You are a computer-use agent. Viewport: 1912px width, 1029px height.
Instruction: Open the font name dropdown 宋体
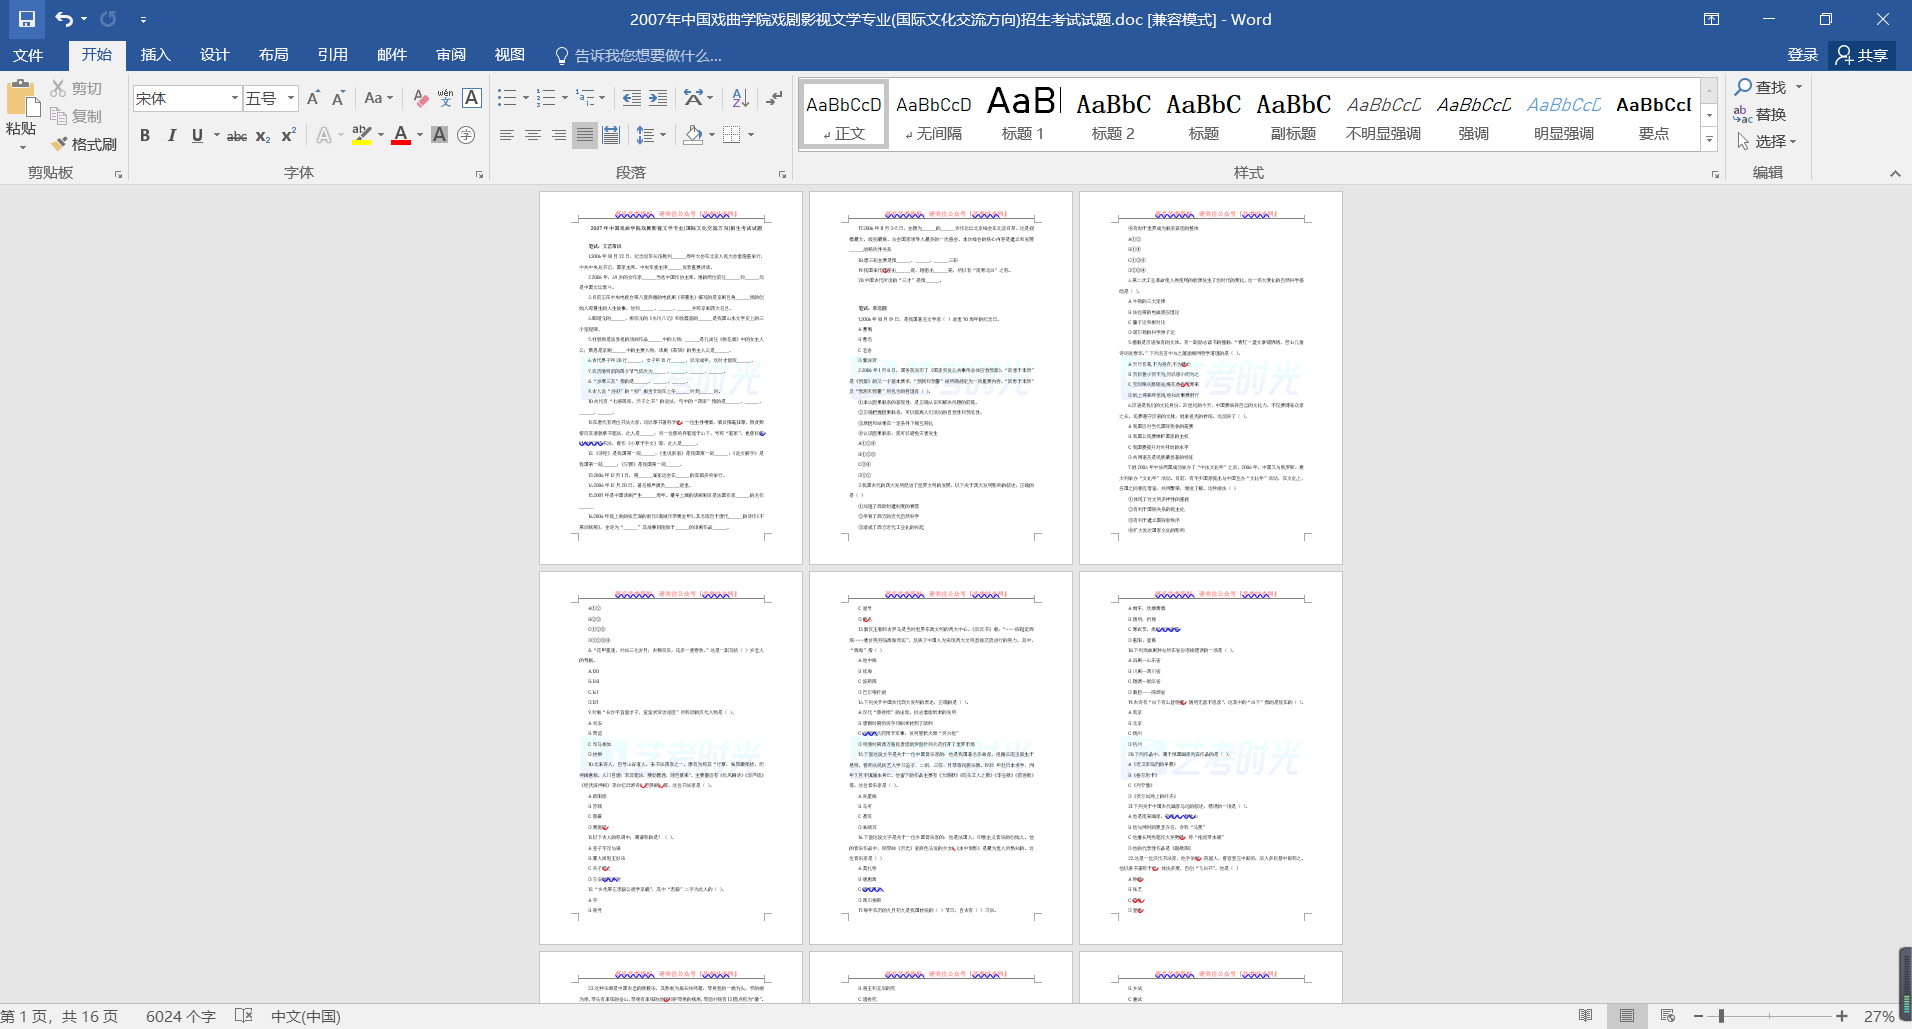point(235,98)
